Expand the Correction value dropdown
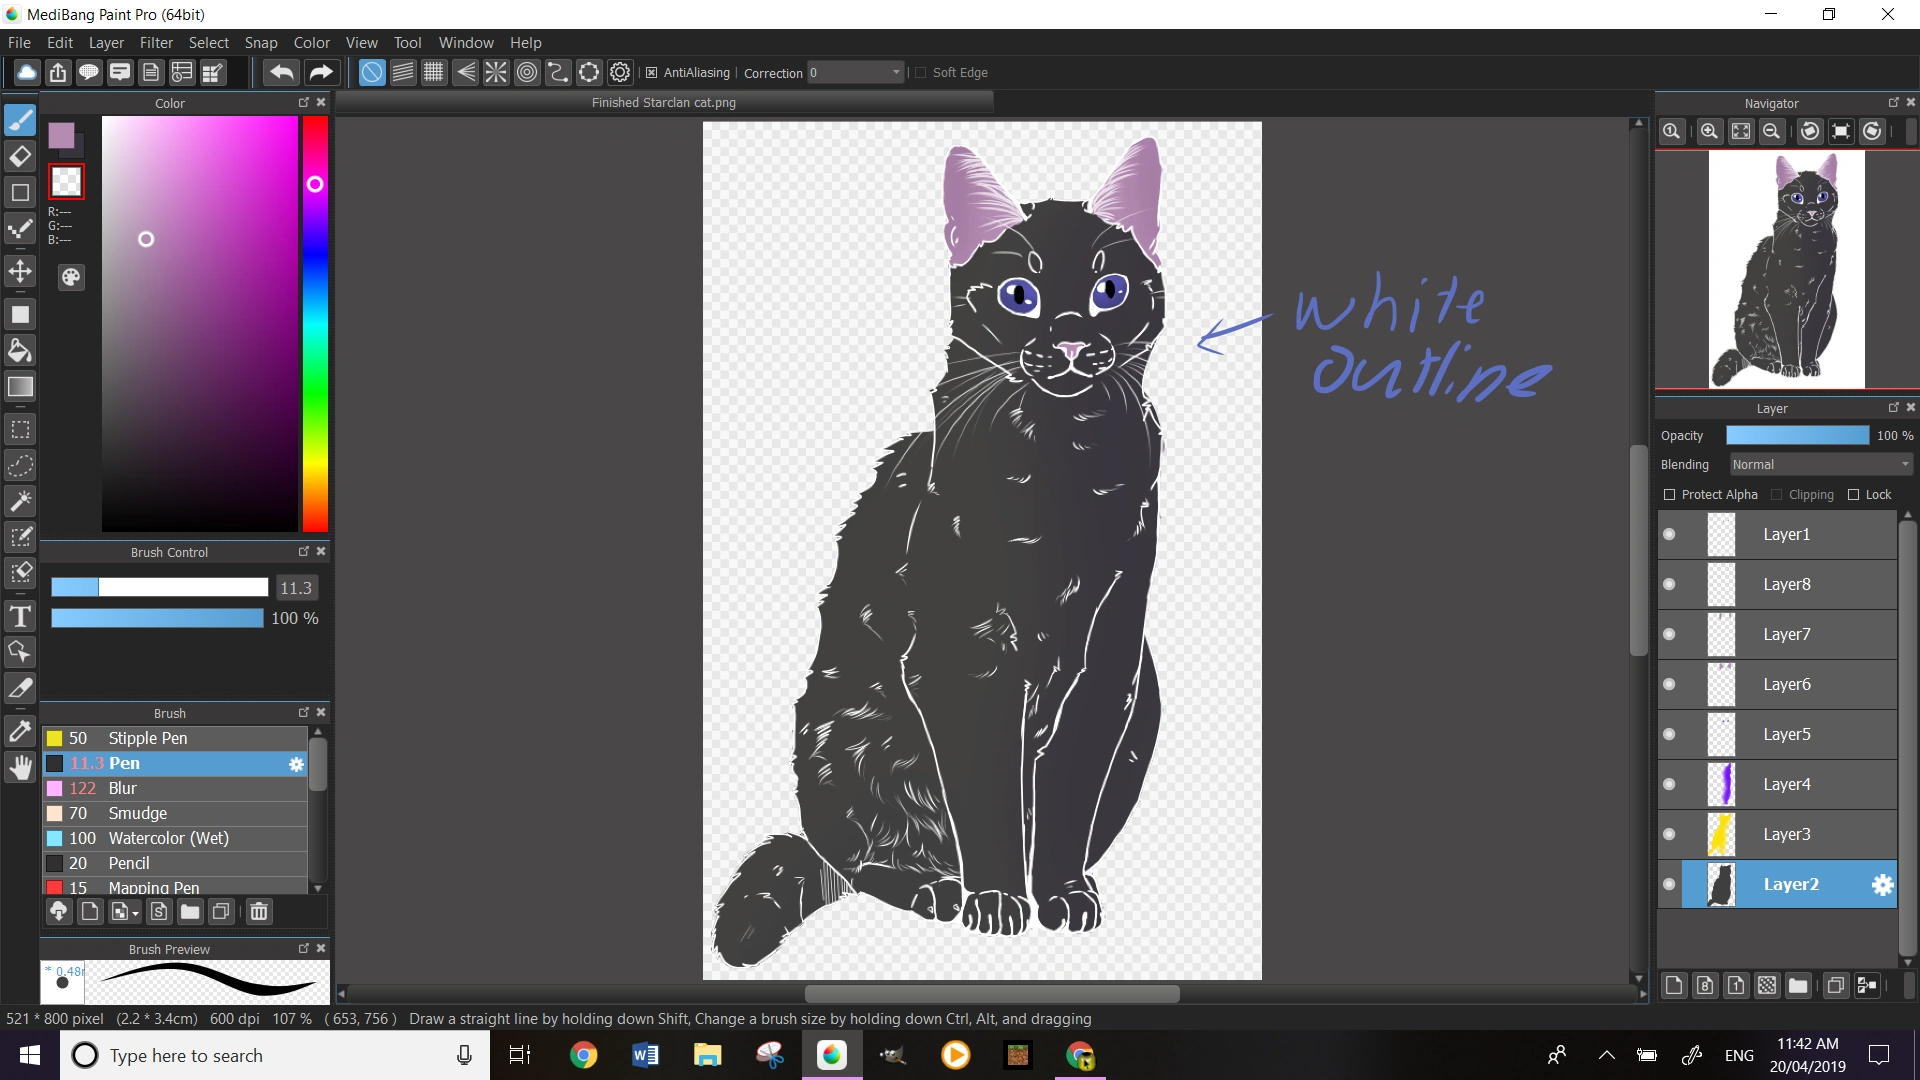This screenshot has width=1920, height=1080. click(895, 72)
